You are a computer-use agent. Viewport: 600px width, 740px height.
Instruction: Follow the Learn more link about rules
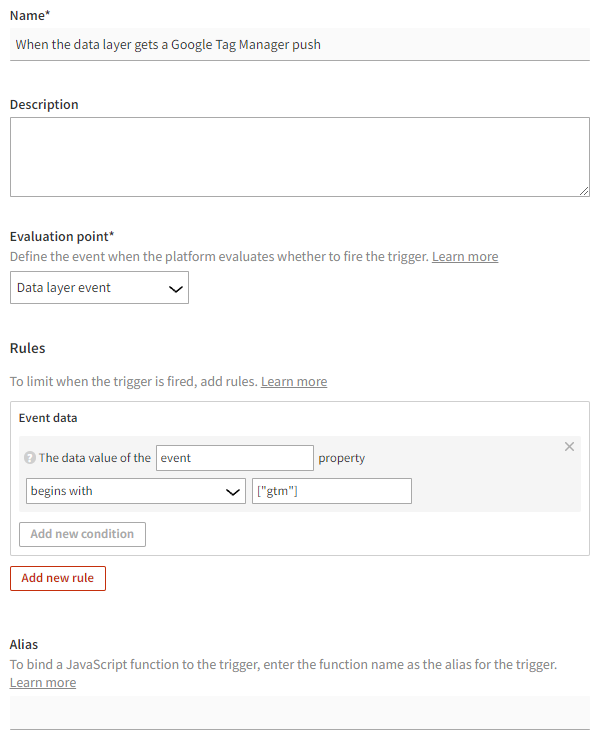[294, 381]
